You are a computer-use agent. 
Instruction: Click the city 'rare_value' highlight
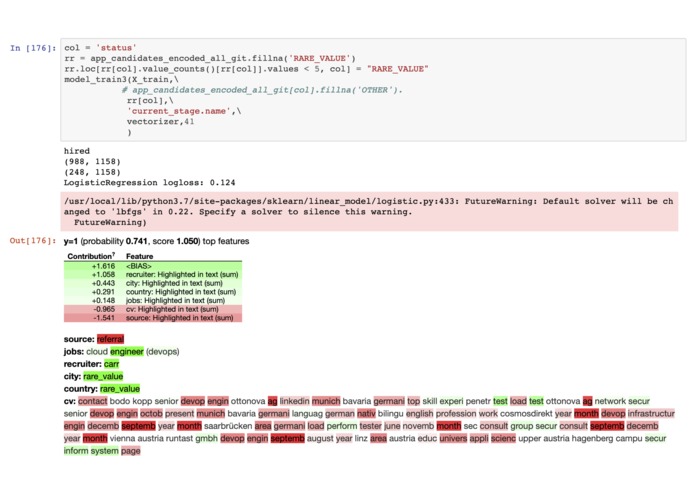pos(103,376)
